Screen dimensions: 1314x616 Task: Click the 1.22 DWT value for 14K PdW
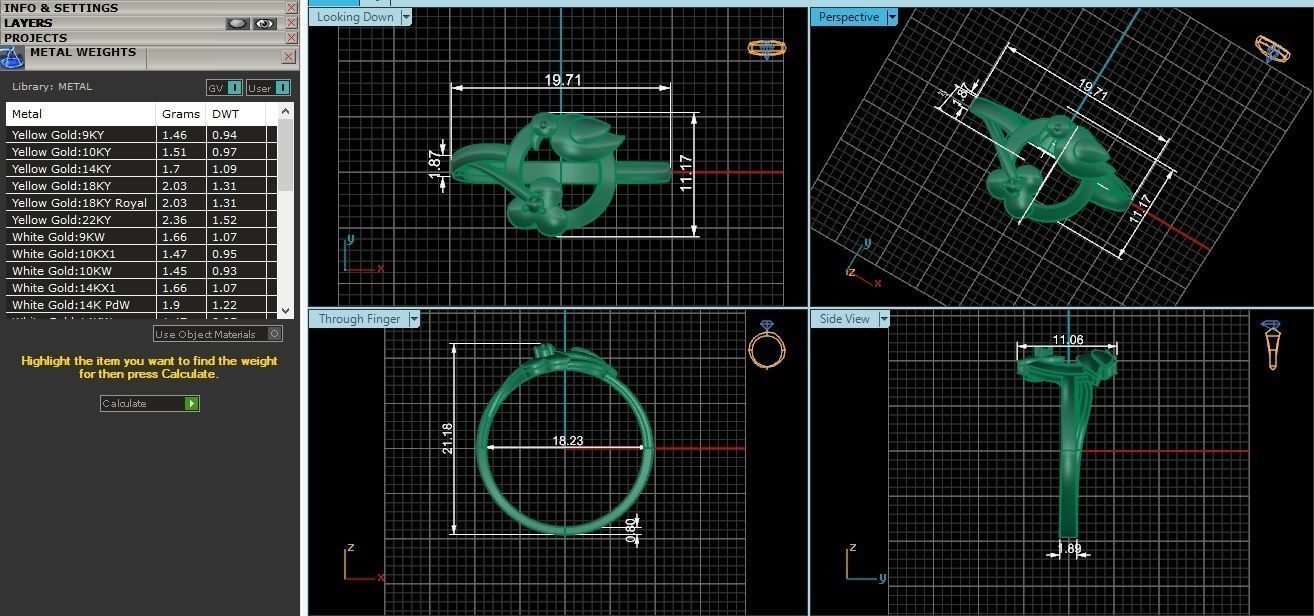point(224,305)
